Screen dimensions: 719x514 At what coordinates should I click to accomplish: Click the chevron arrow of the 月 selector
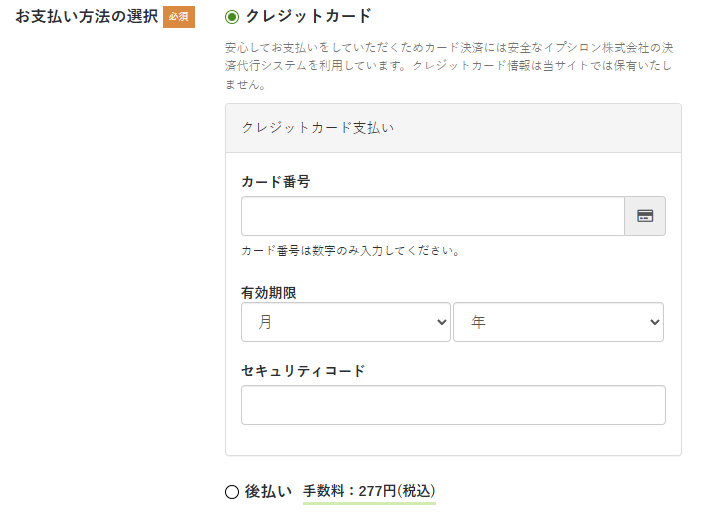coord(442,322)
